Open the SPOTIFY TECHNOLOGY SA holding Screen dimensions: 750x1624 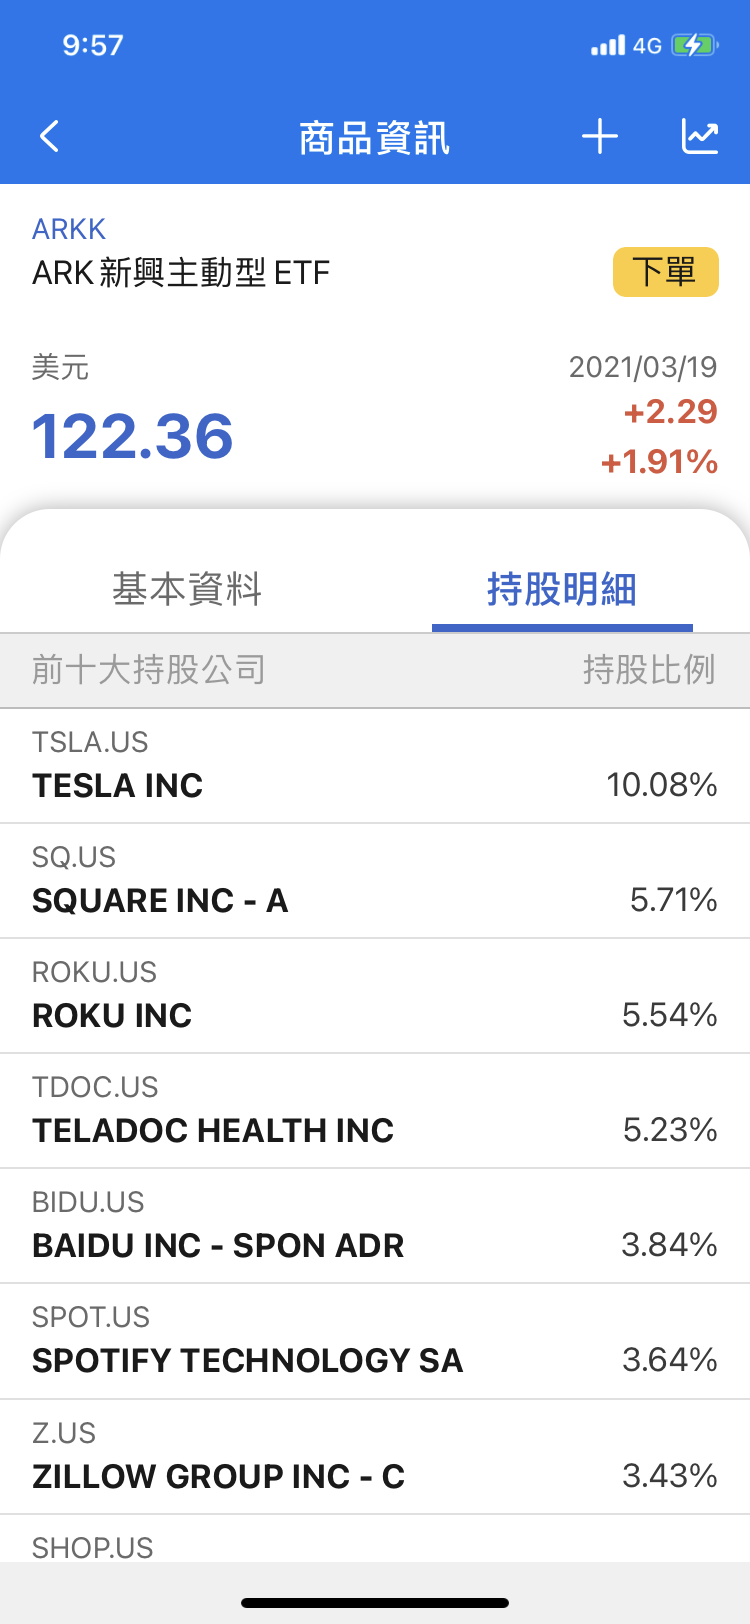[375, 1342]
